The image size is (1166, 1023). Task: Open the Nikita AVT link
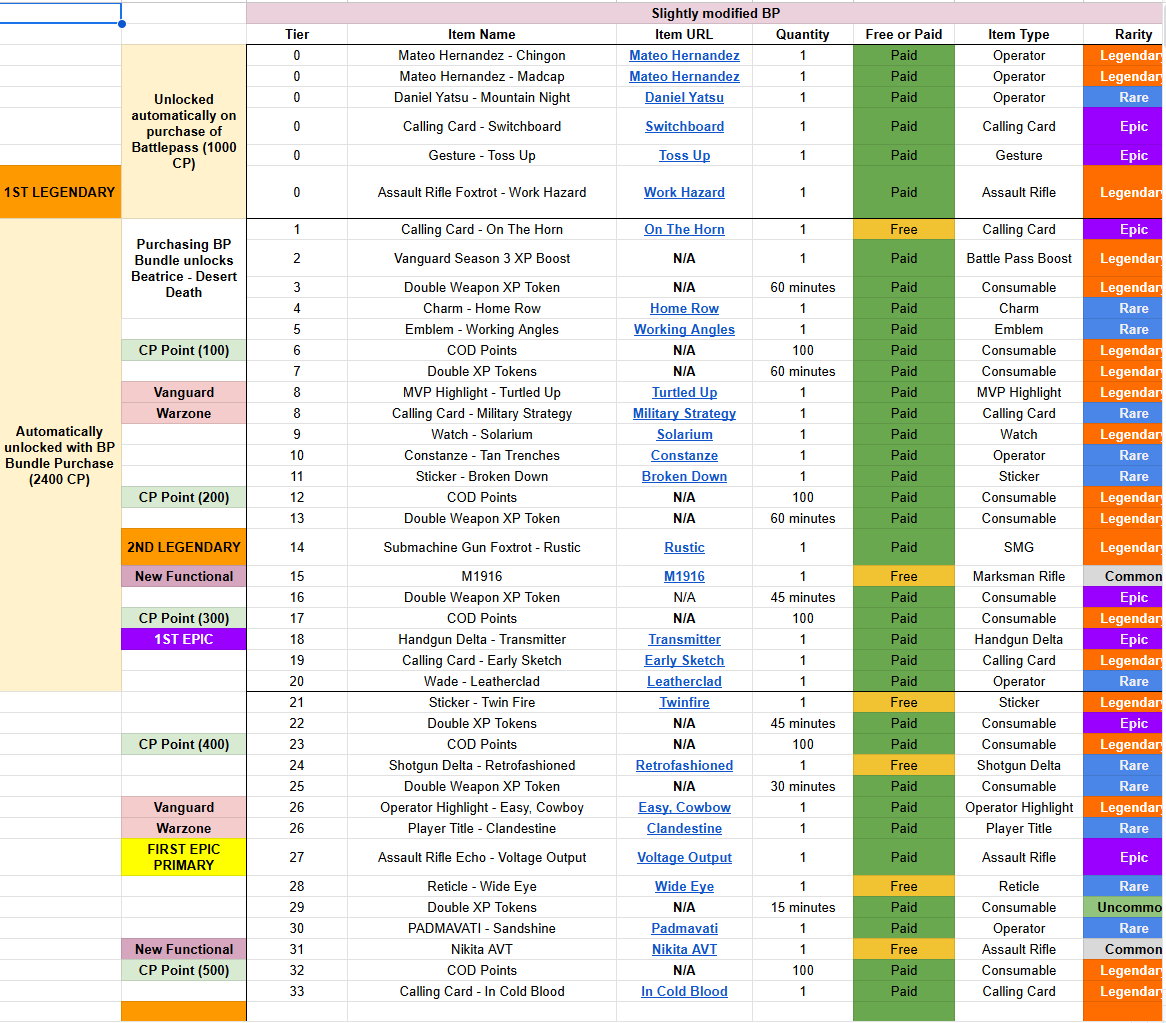pos(684,949)
